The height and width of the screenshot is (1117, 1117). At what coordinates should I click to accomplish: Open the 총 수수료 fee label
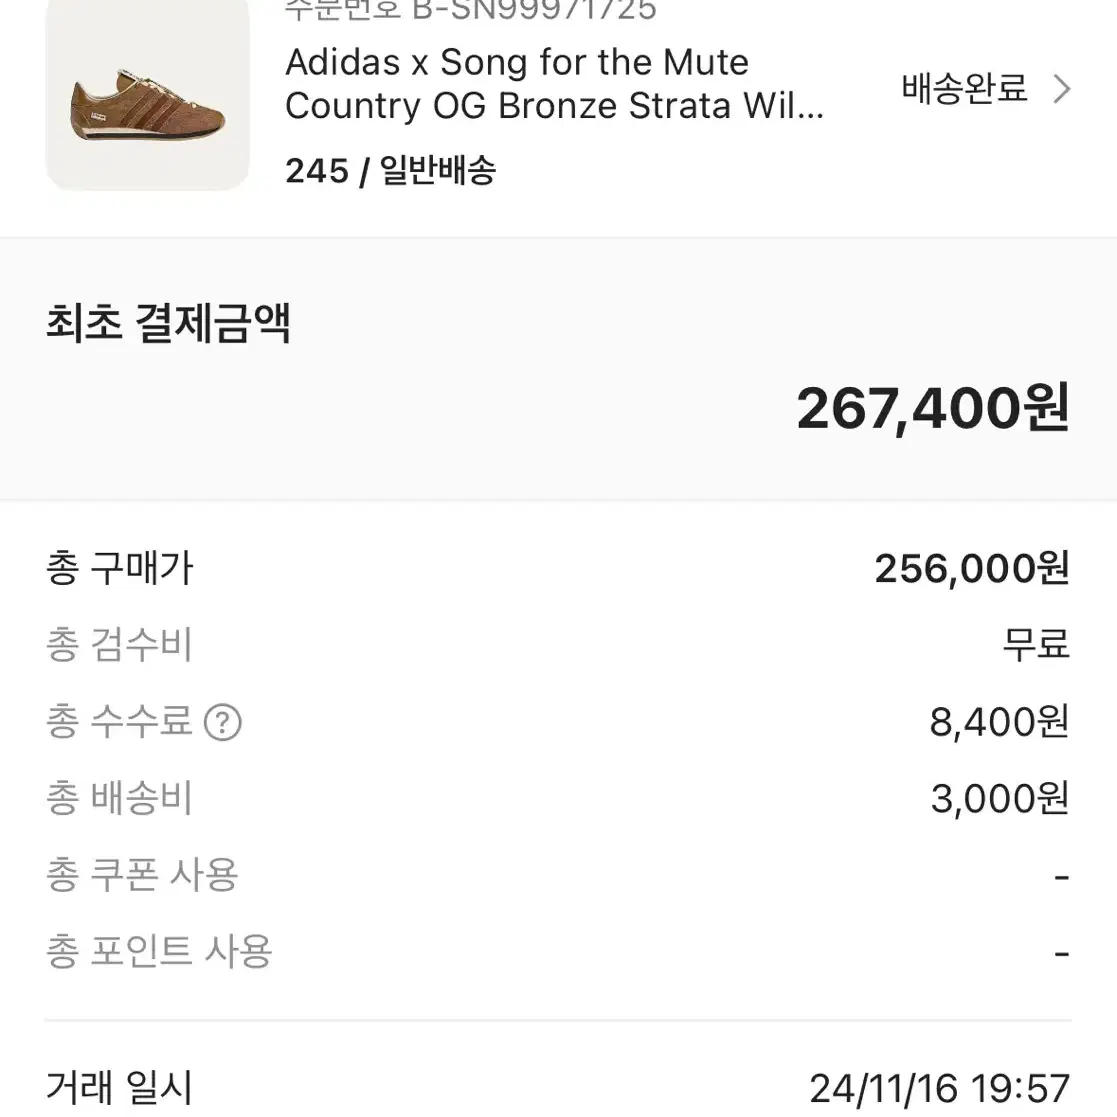(x=120, y=721)
